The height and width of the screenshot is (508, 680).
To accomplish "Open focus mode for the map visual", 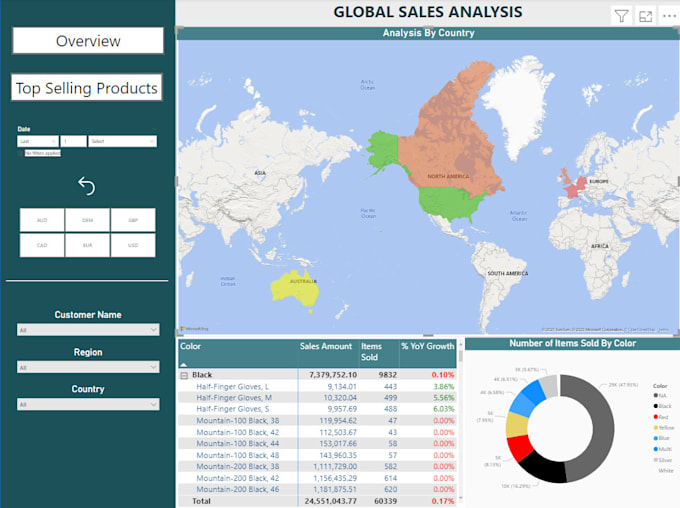I will (646, 16).
